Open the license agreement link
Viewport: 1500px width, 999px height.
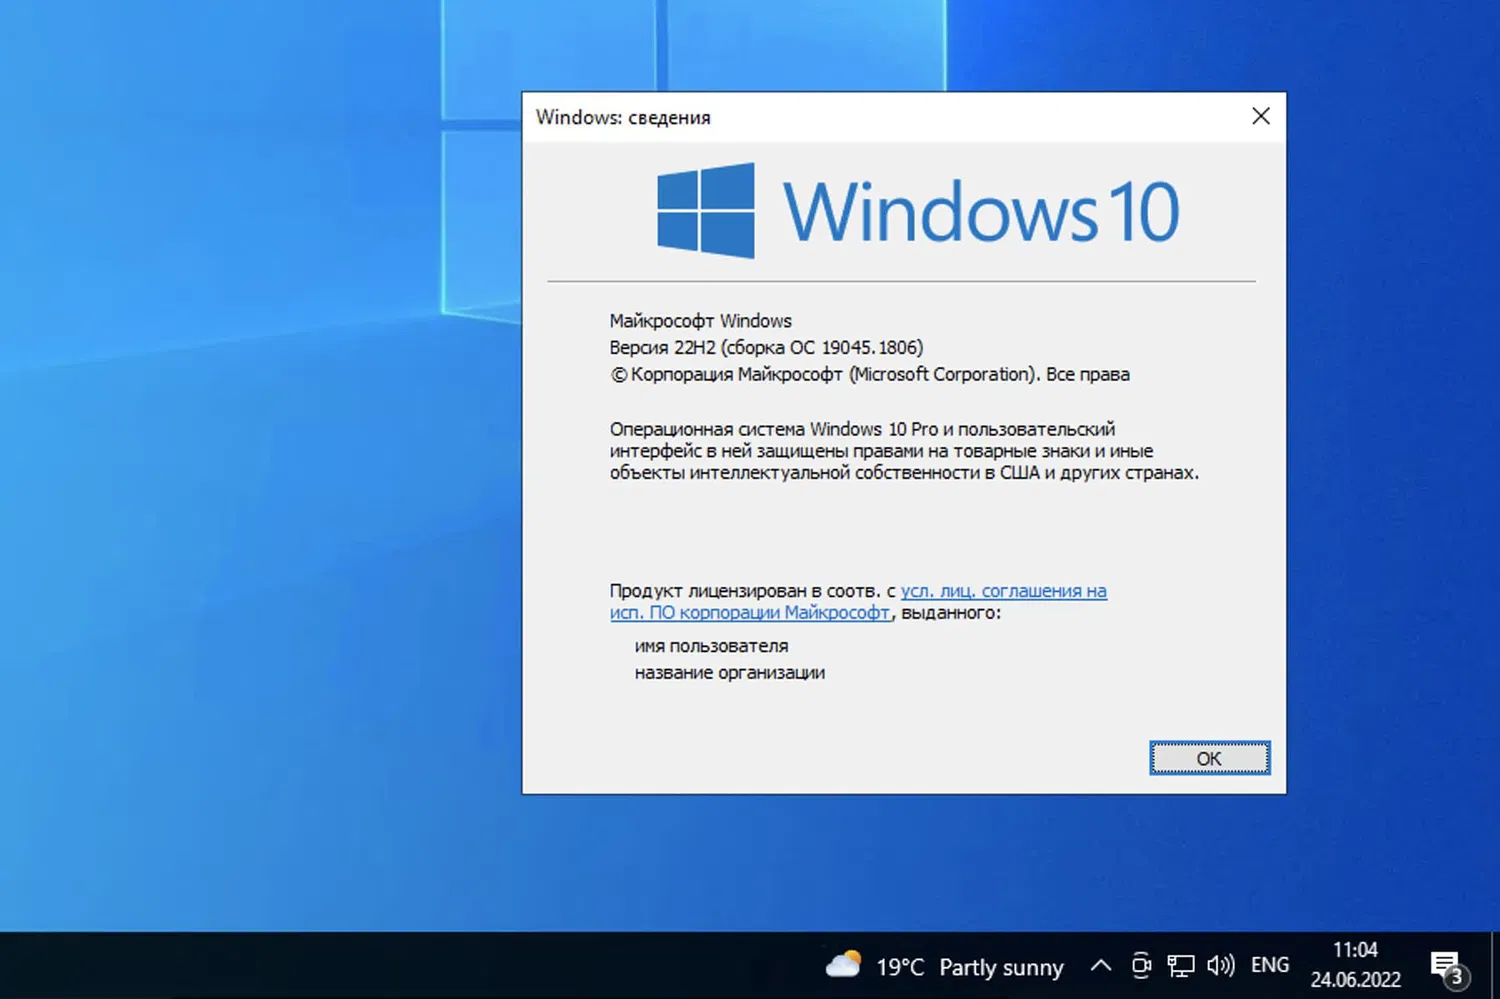(x=1004, y=591)
